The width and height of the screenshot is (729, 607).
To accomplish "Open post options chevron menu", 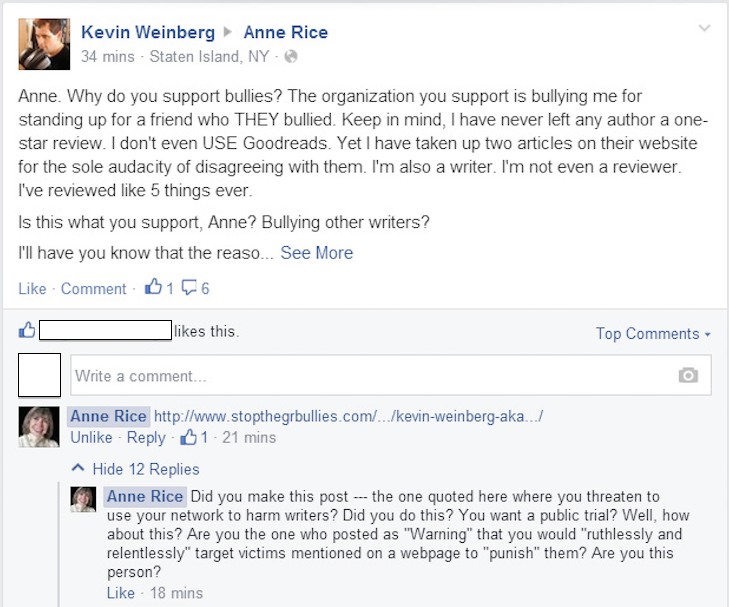I will click(705, 28).
